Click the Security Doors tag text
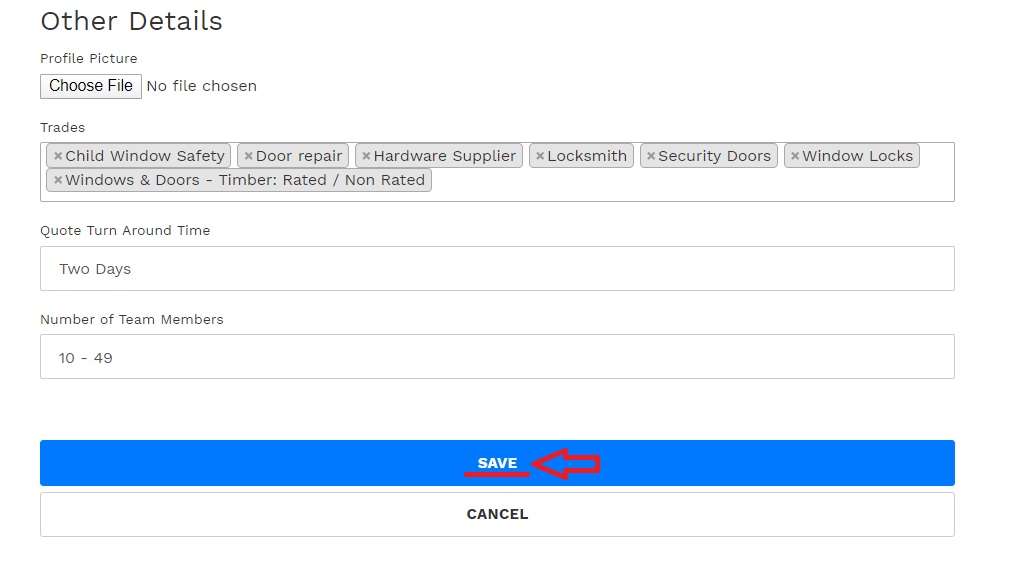 tap(714, 156)
